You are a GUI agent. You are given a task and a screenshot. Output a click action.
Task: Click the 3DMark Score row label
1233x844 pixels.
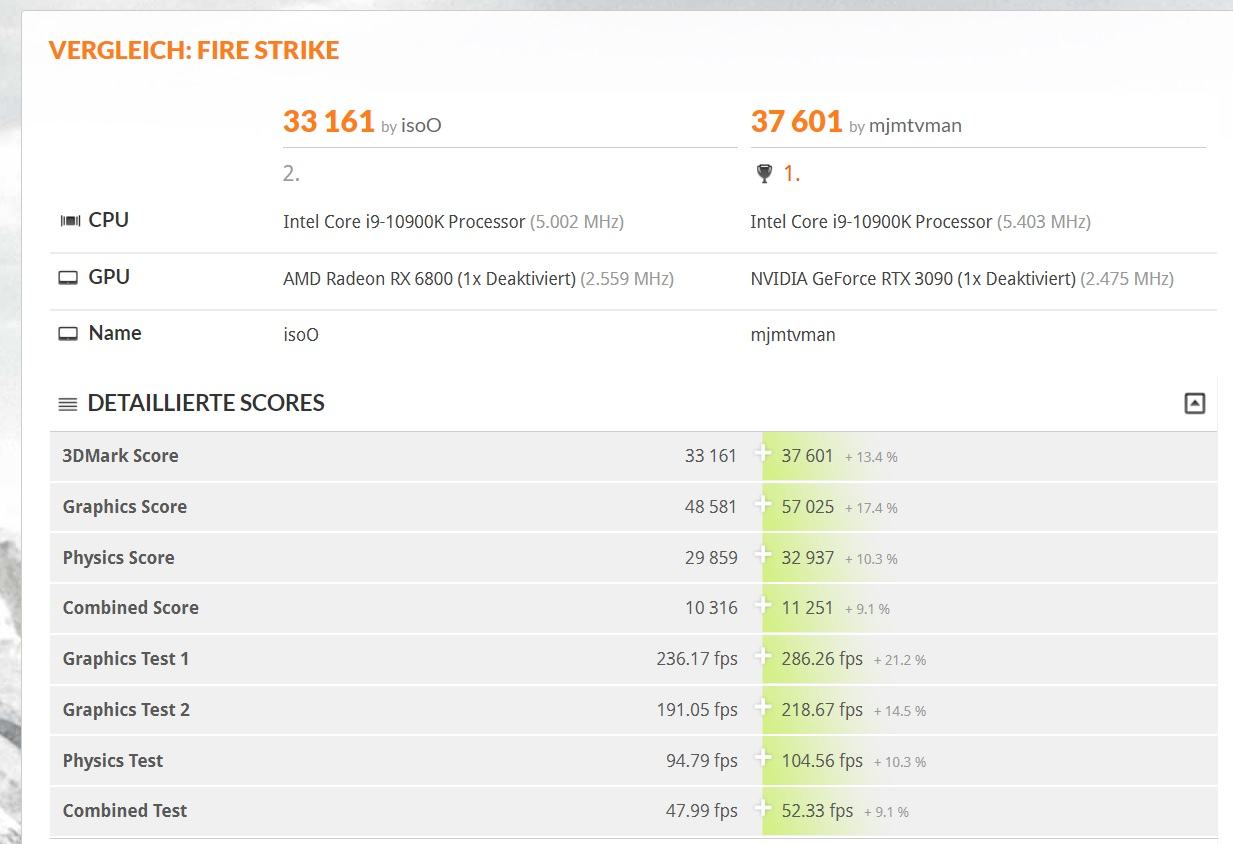click(x=120, y=456)
